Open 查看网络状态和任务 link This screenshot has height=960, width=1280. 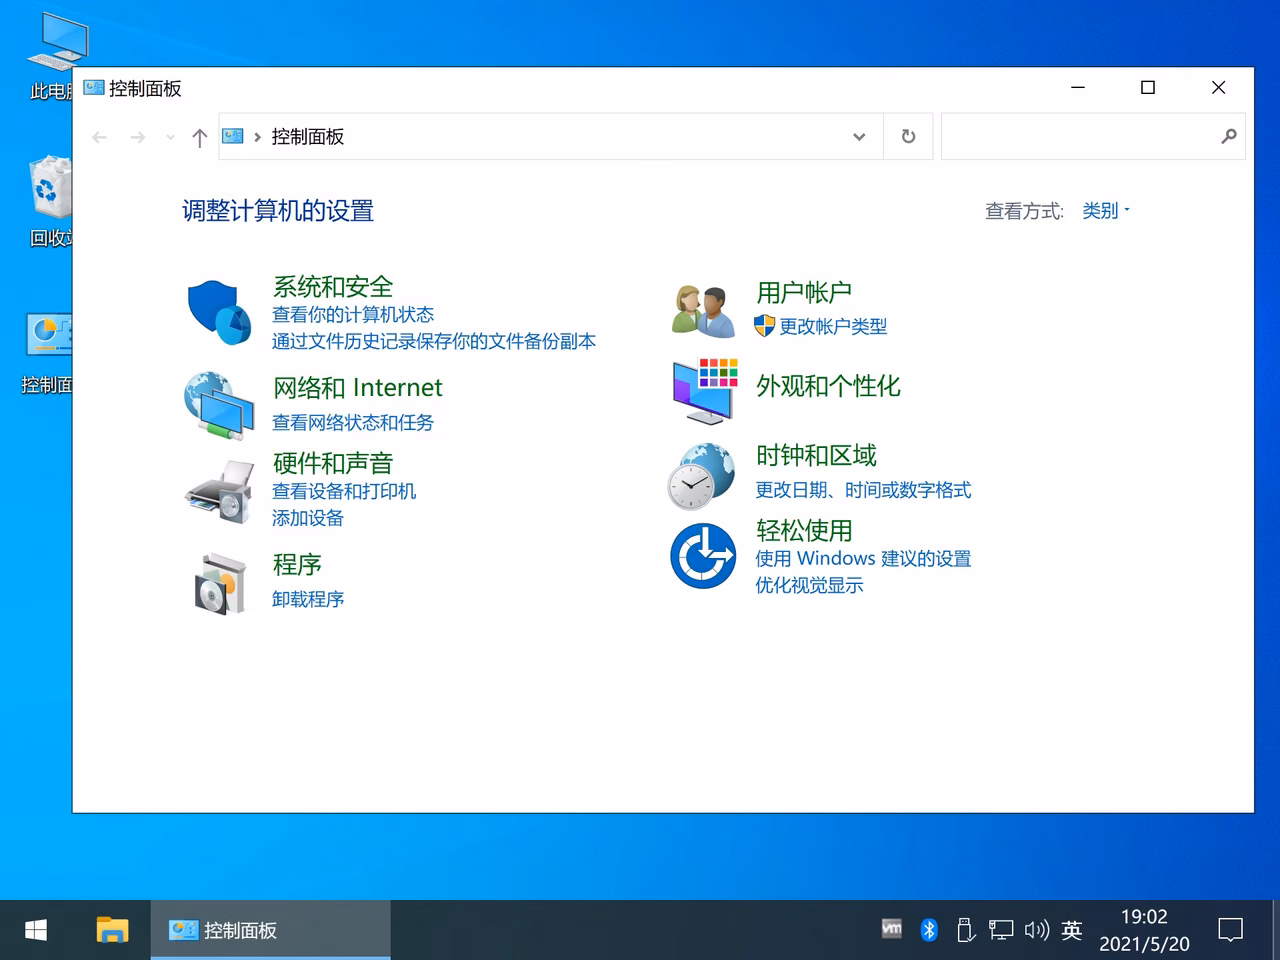tap(353, 423)
